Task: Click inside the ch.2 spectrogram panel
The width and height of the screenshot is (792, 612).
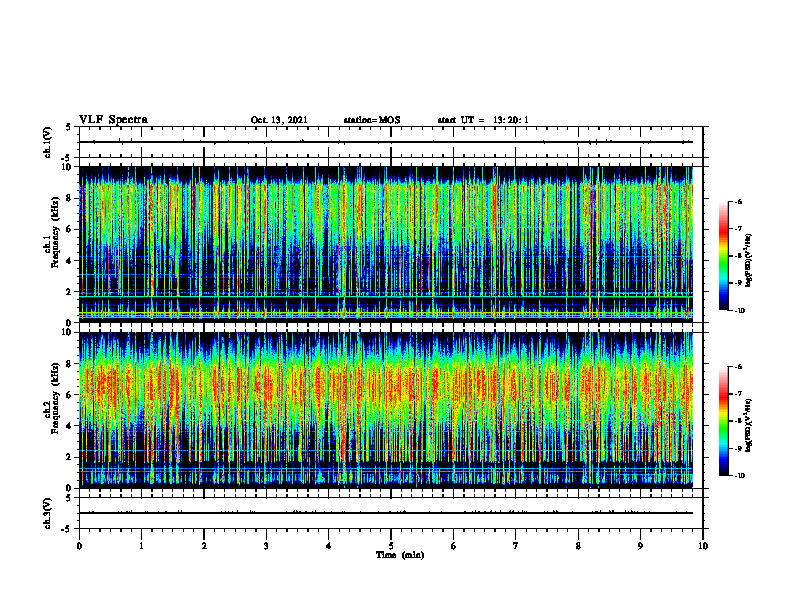Action: coord(386,410)
